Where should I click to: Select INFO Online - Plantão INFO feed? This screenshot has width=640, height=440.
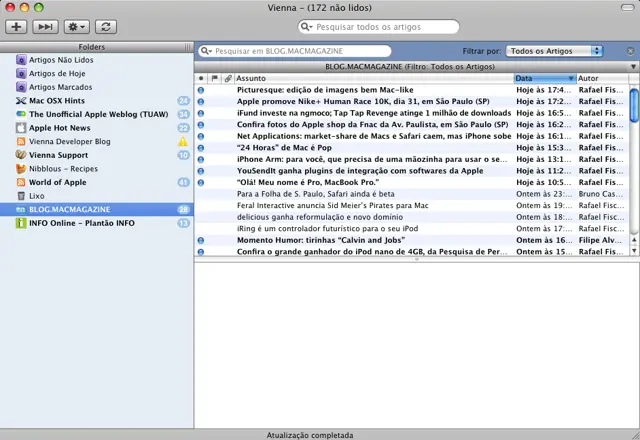(97, 223)
